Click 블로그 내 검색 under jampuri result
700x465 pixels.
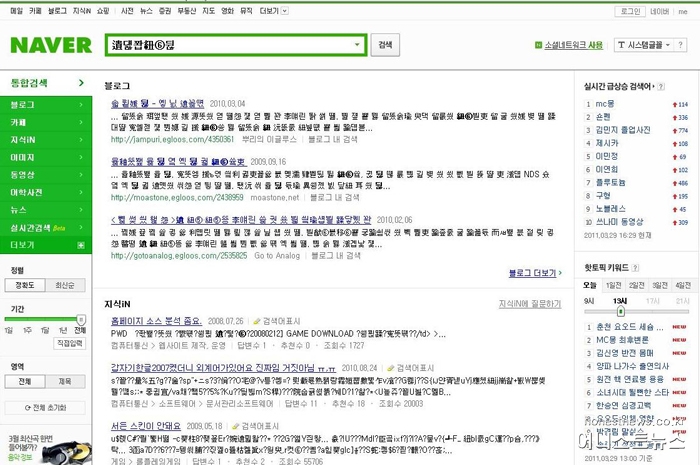pos(333,139)
